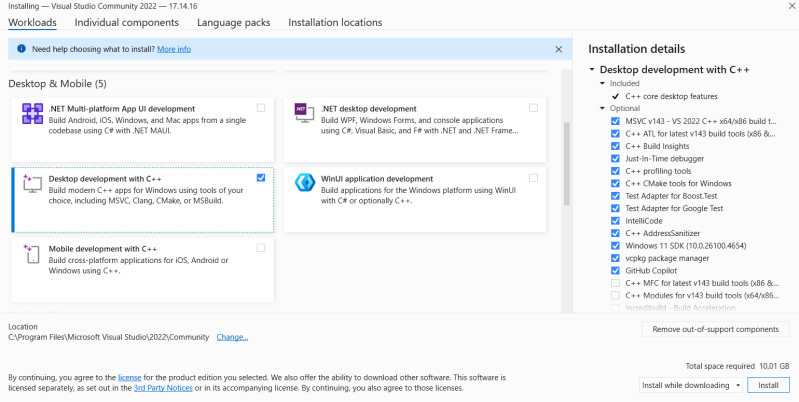Screen dimensions: 799x402
Task: Collapse the Optional components section
Action: pos(603,108)
